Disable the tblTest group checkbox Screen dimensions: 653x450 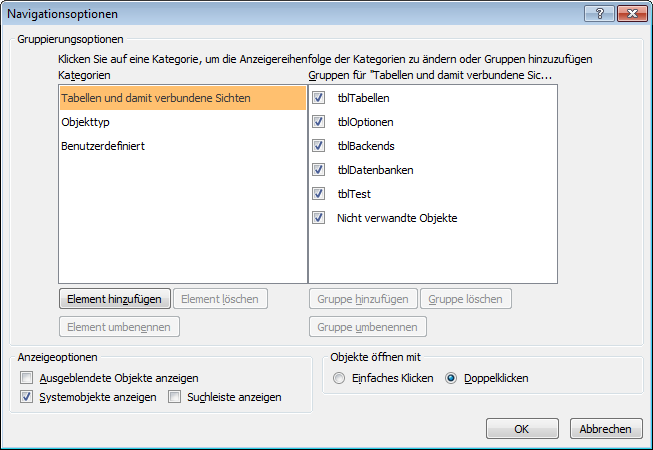click(x=319, y=194)
